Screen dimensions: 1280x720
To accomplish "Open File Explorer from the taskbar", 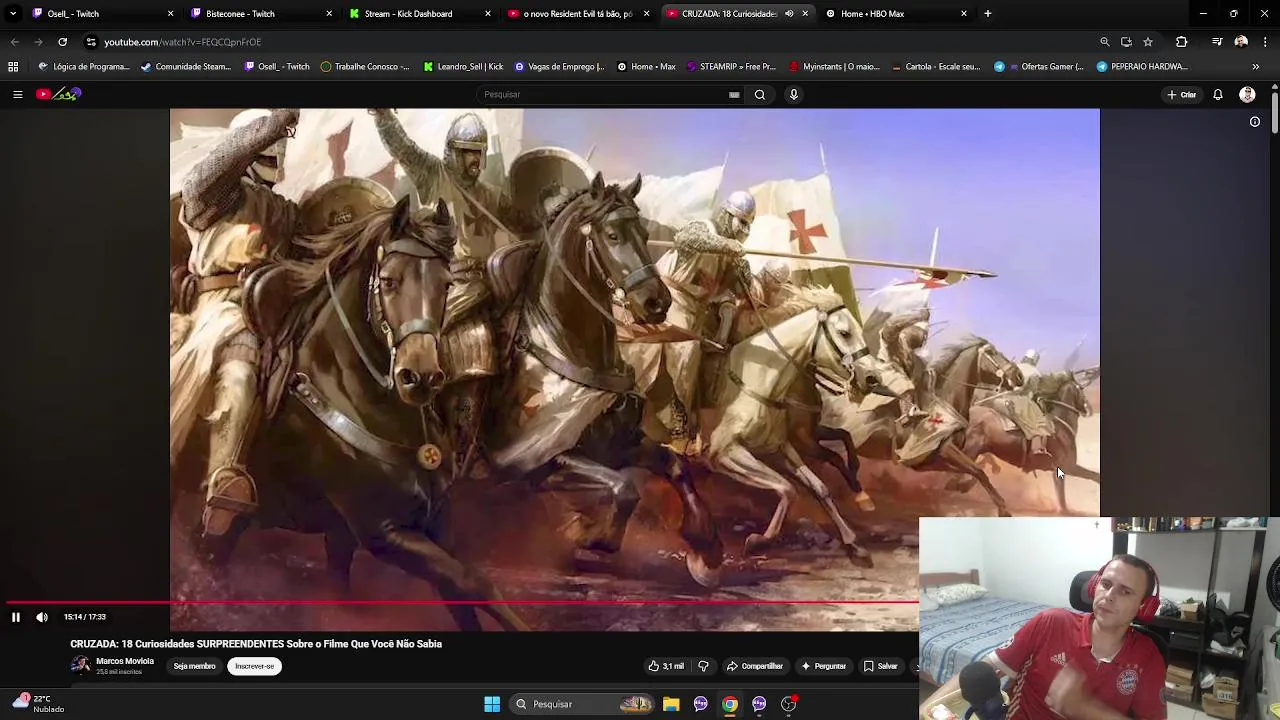I will 671,704.
